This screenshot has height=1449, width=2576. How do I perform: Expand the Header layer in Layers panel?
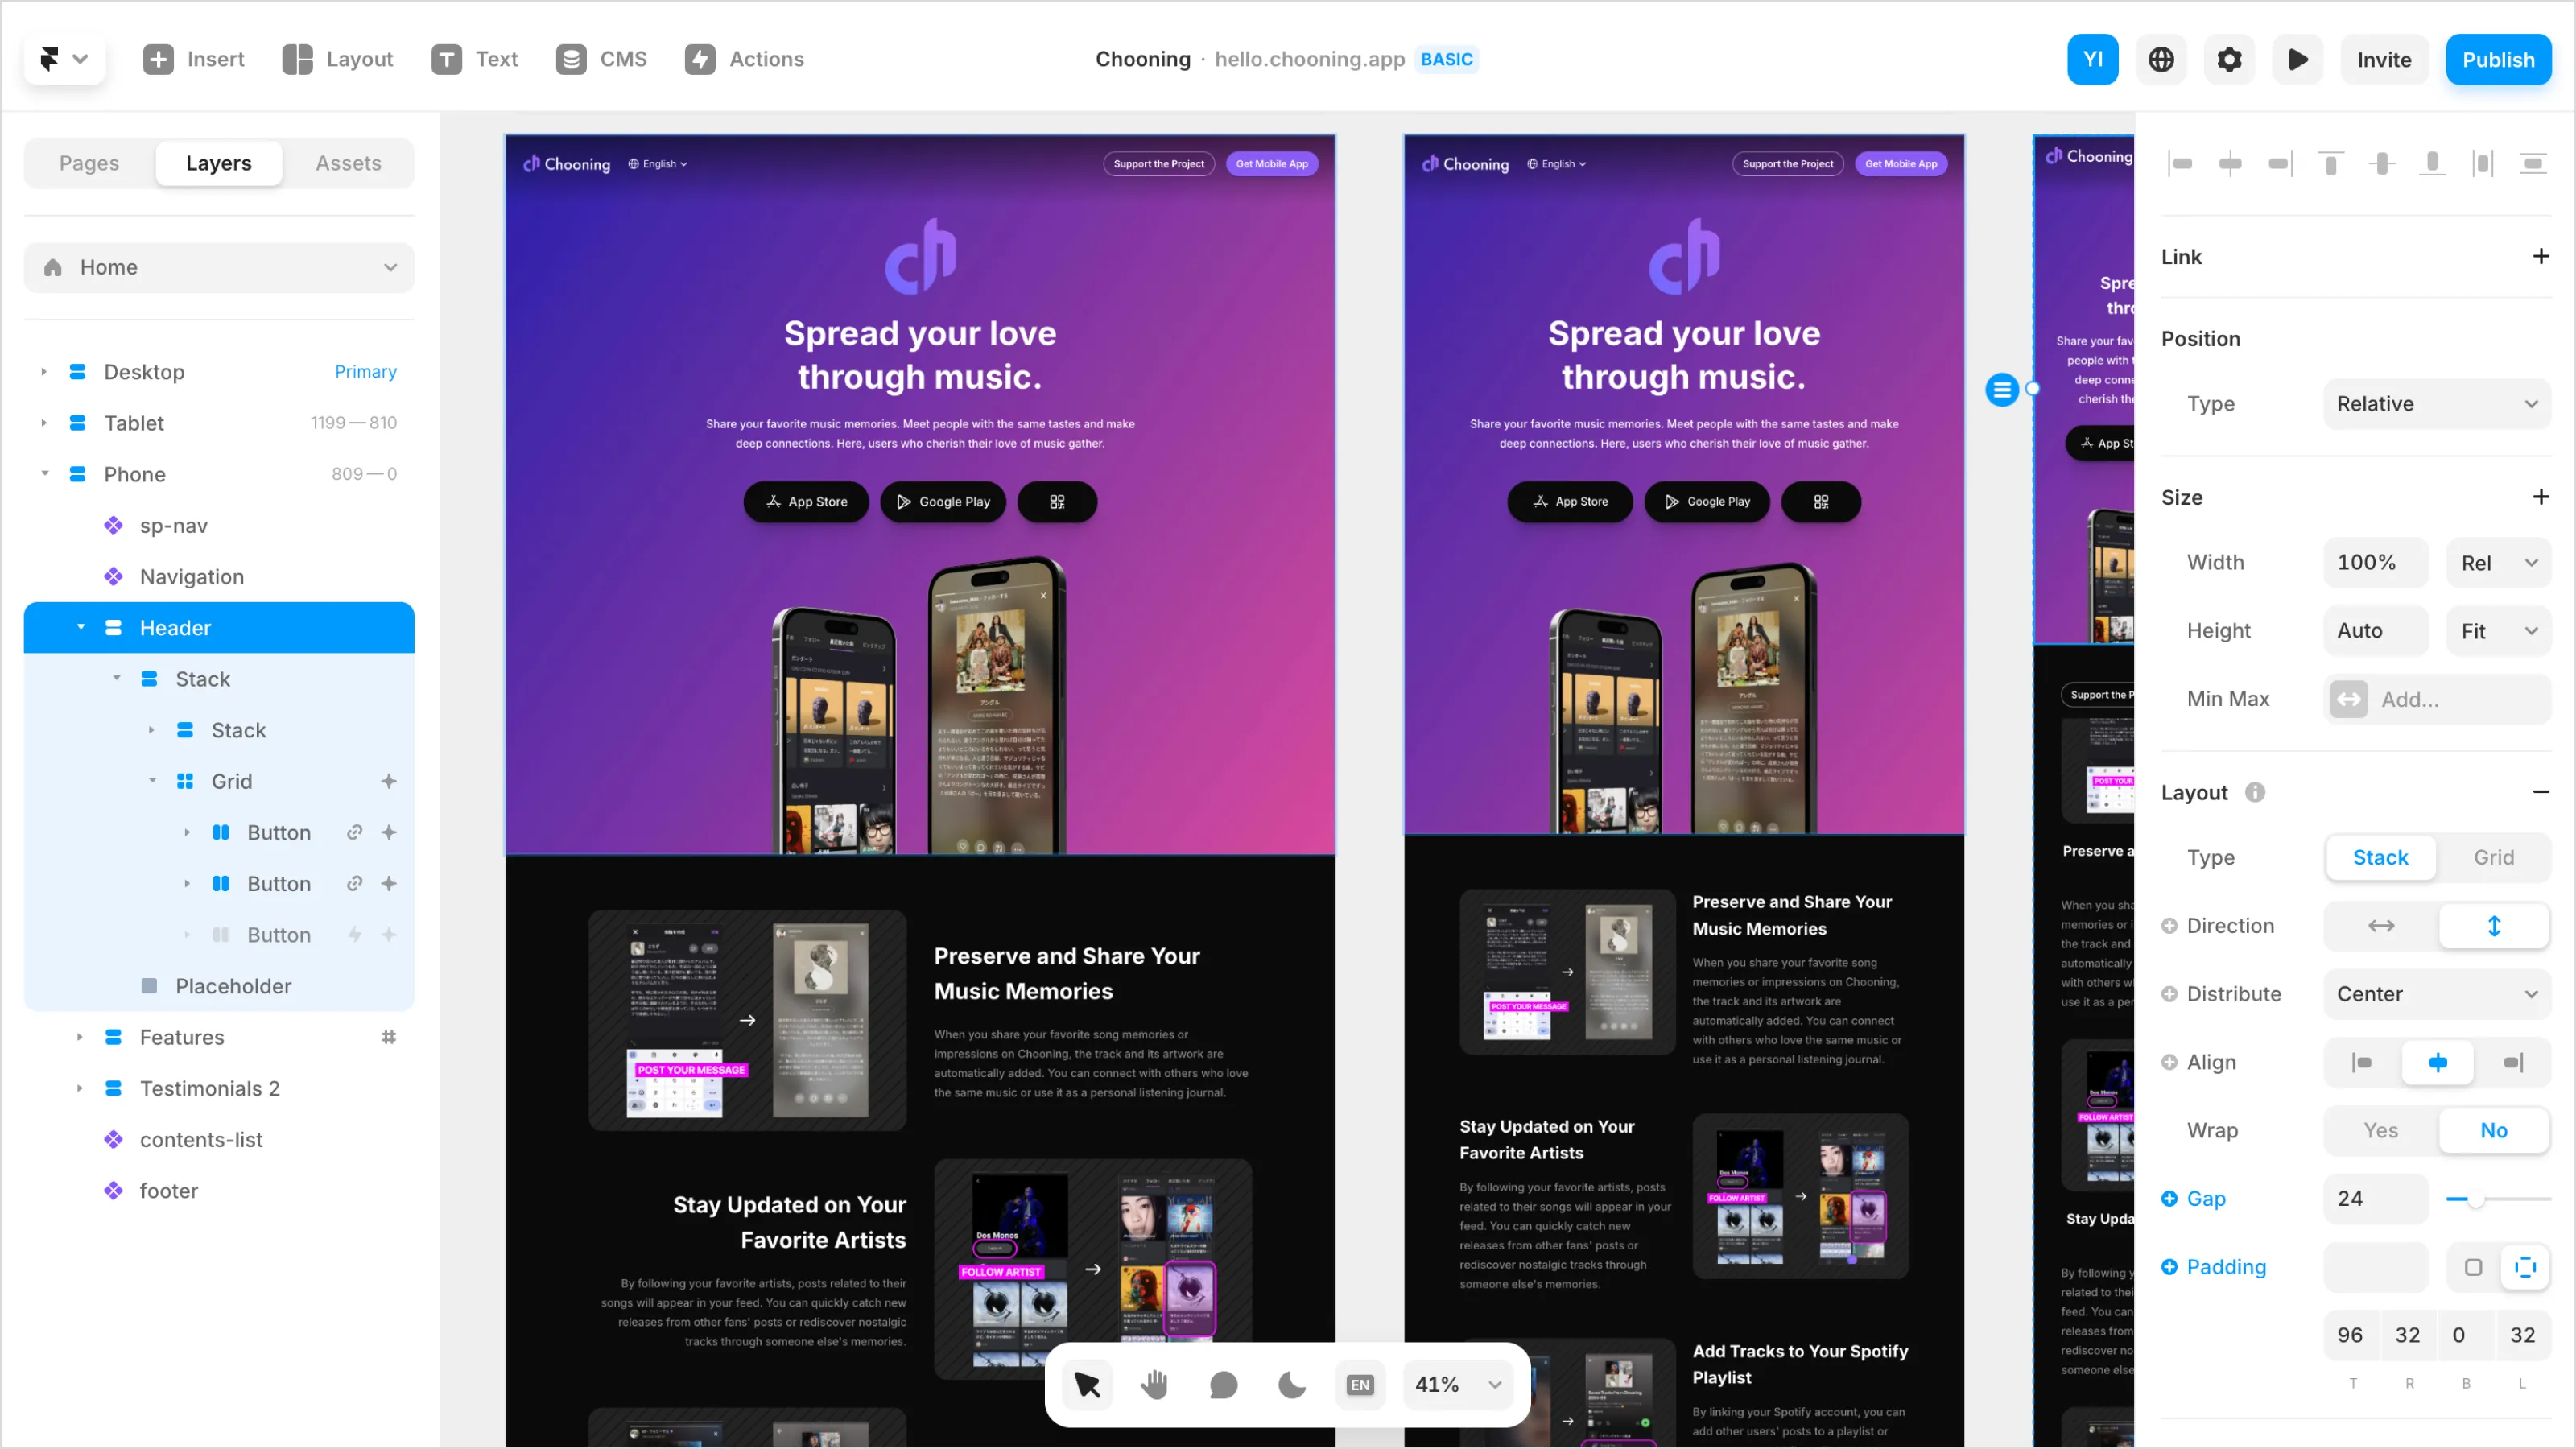click(80, 626)
